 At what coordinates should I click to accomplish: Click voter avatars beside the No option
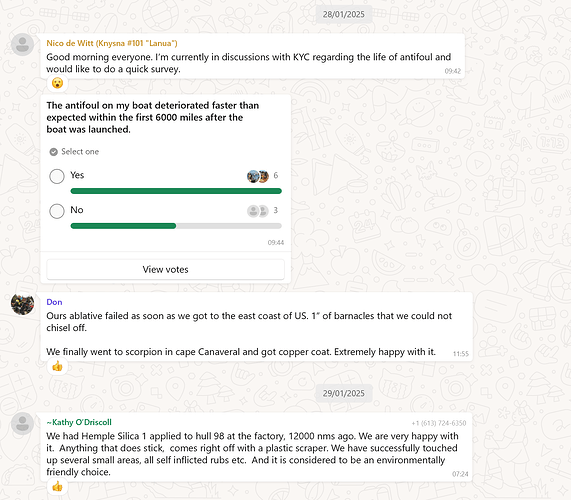tap(258, 211)
